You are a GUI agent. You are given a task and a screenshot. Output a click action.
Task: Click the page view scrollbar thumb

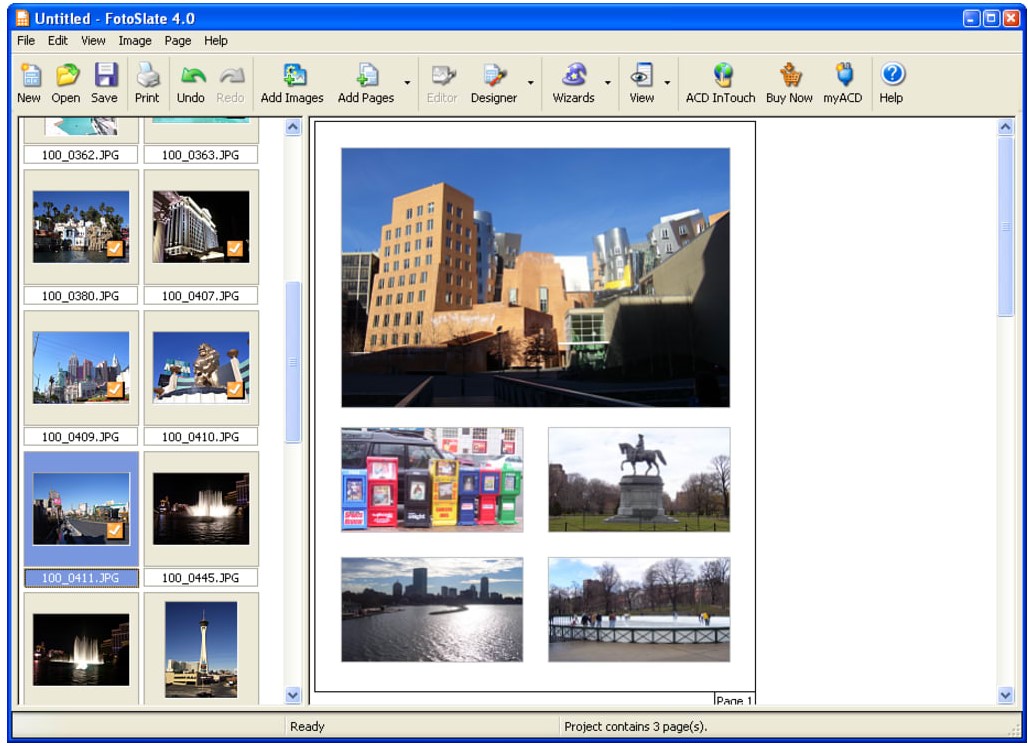coord(1005,227)
